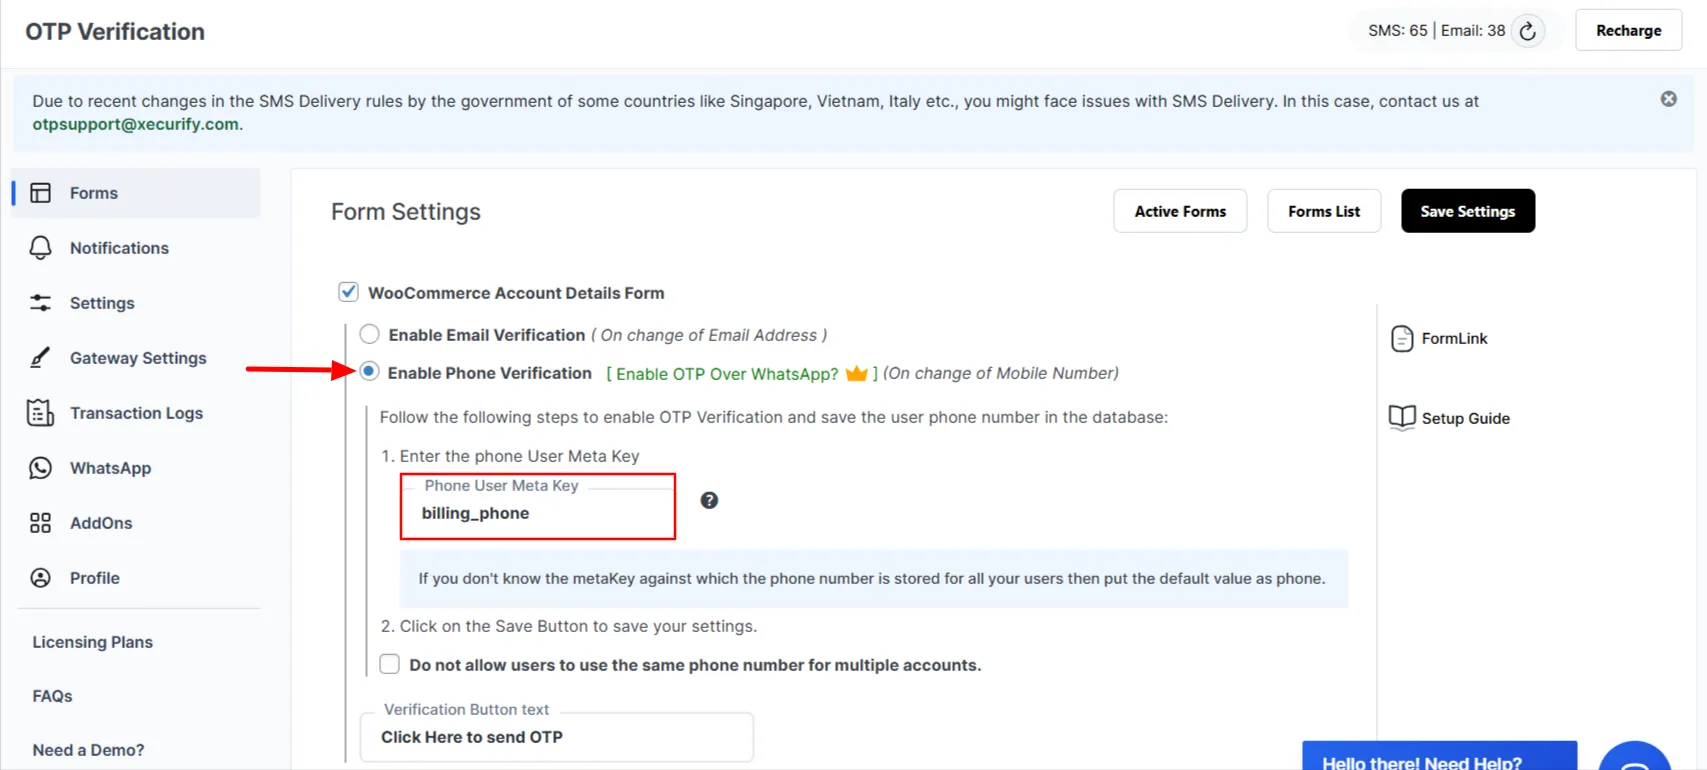Open the Profile section in sidebar

click(x=94, y=577)
